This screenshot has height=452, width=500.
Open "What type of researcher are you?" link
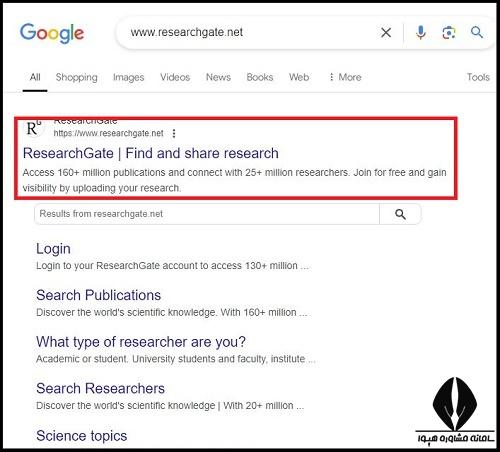pos(141,342)
